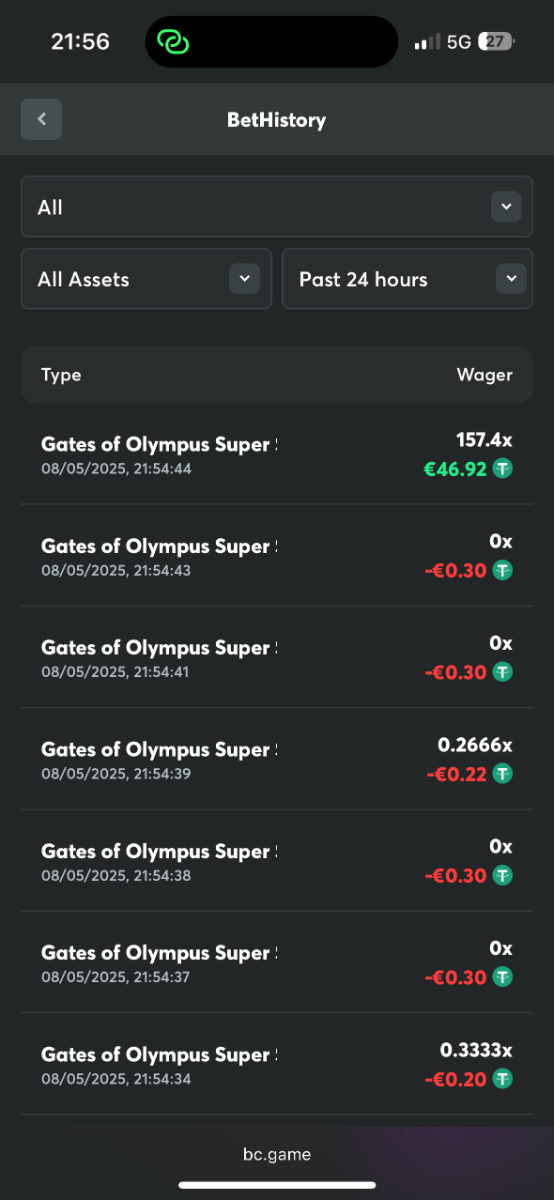Tap the home indicator bar at the bottom
Viewport: 554px width, 1200px height.
click(277, 1185)
